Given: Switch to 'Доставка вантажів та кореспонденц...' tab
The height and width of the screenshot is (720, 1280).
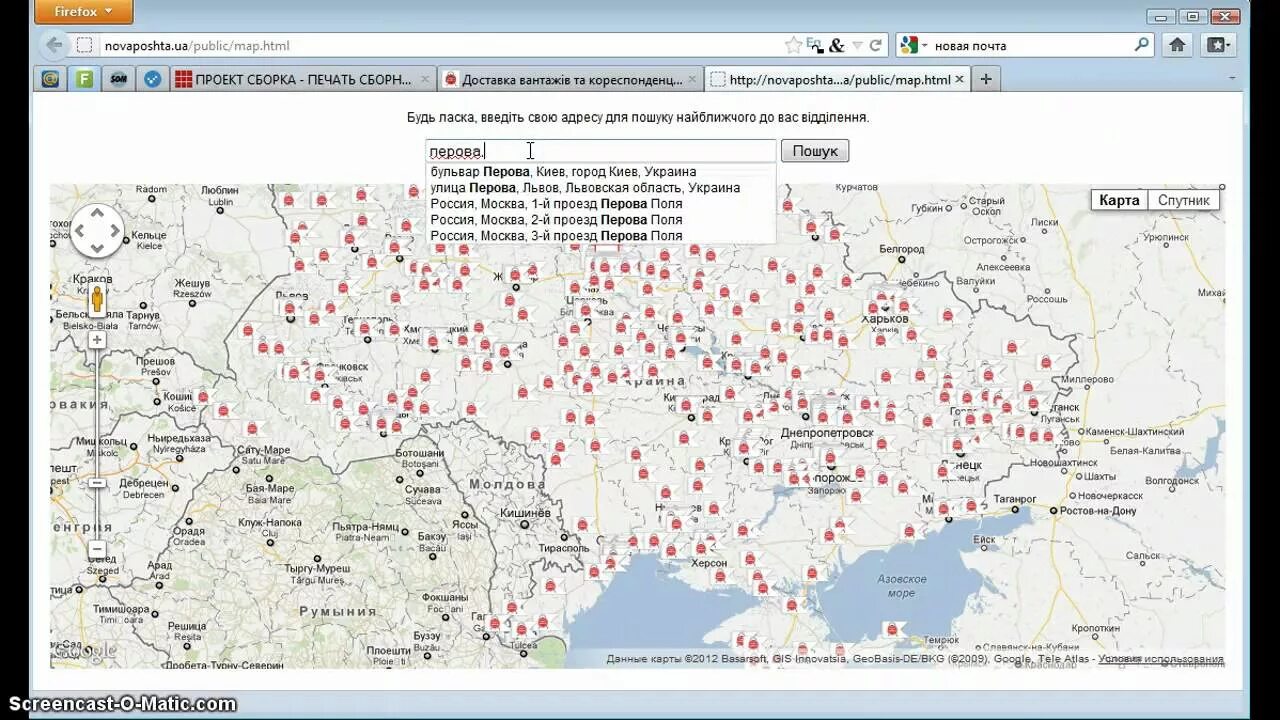Looking at the screenshot, I should tap(570, 79).
